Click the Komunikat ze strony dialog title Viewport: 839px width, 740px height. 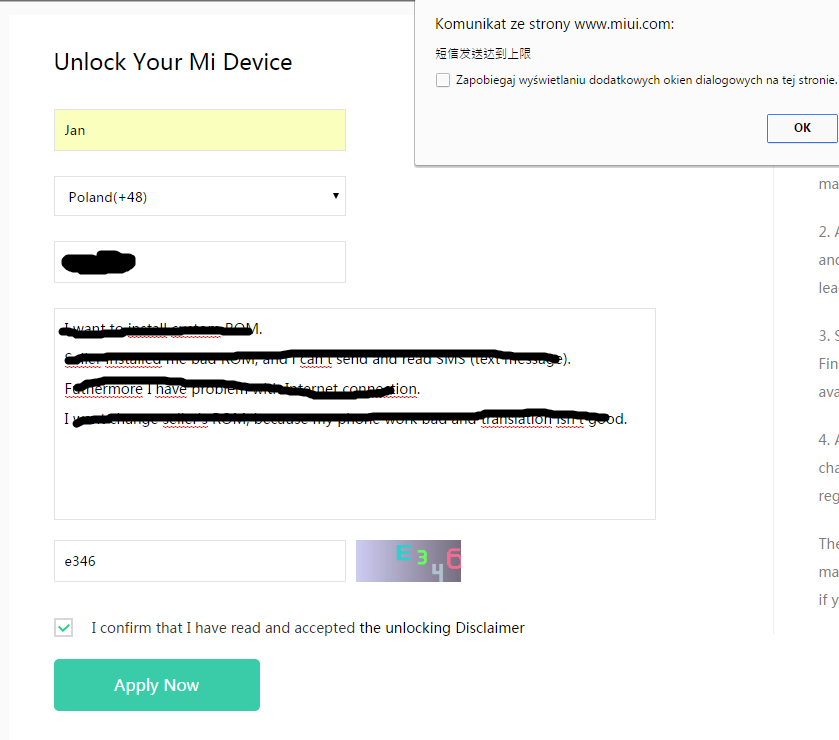pyautogui.click(x=554, y=24)
